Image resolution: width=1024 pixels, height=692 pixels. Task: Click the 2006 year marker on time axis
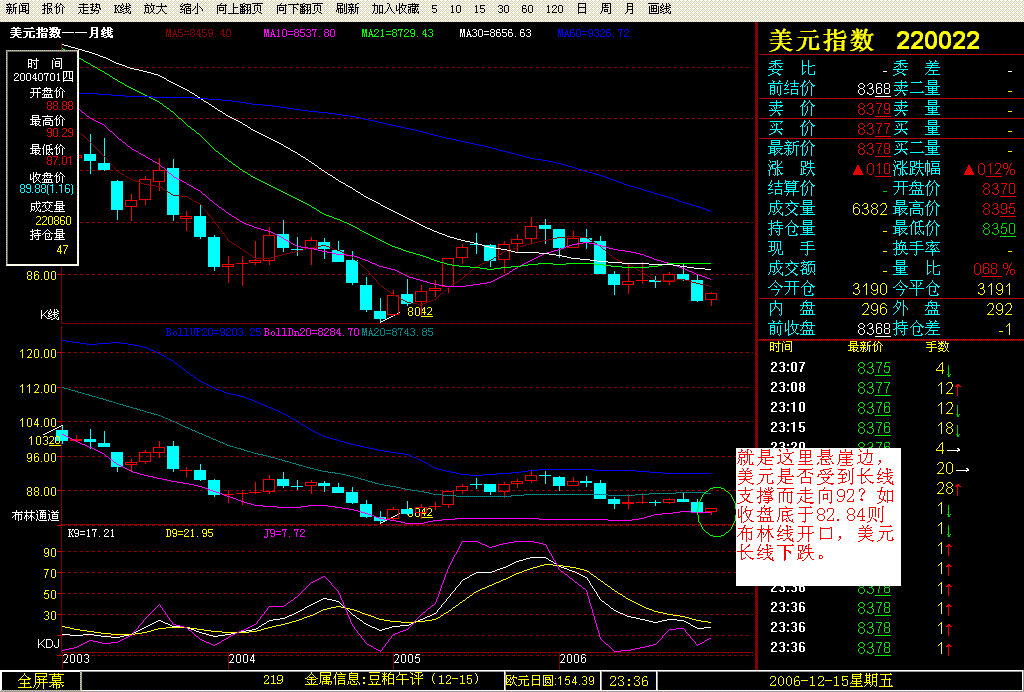click(x=573, y=659)
